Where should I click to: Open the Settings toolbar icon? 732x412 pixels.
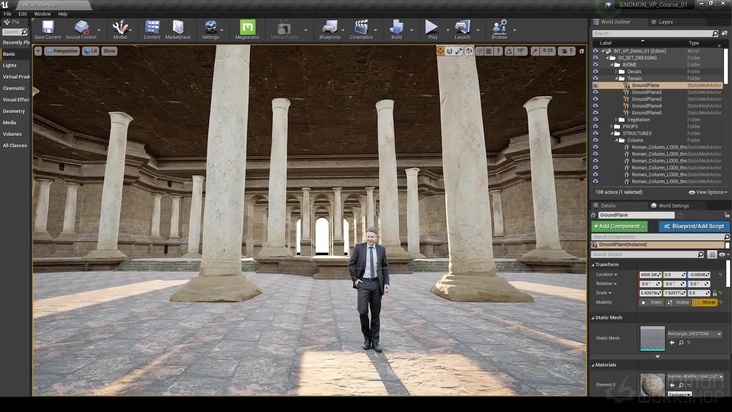(x=211, y=28)
